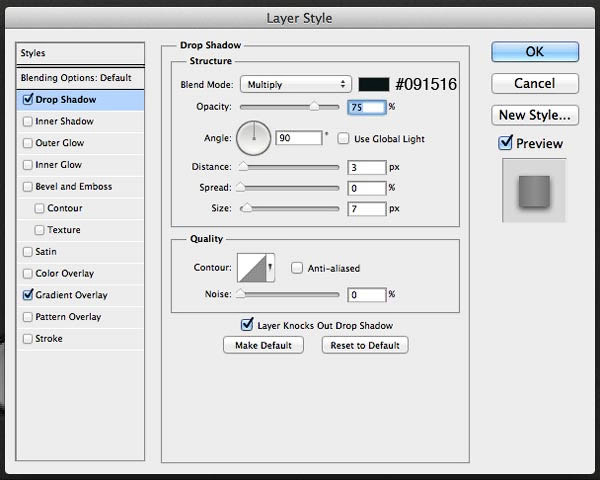Select the Styles list header
The height and width of the screenshot is (480, 600).
pyautogui.click(x=80, y=53)
